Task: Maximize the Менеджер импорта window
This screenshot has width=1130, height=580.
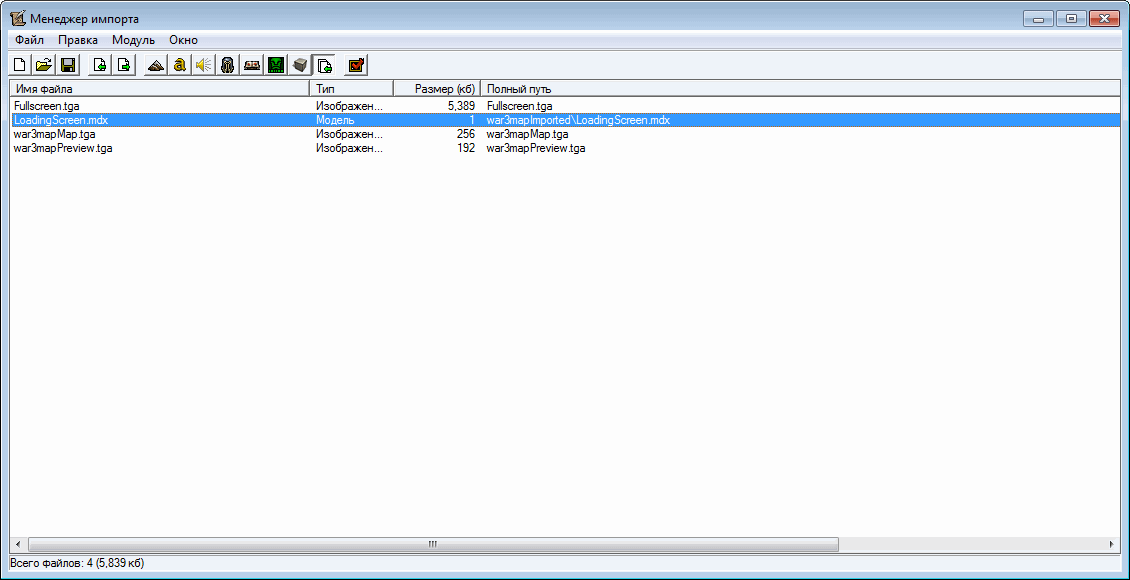Action: (1072, 19)
